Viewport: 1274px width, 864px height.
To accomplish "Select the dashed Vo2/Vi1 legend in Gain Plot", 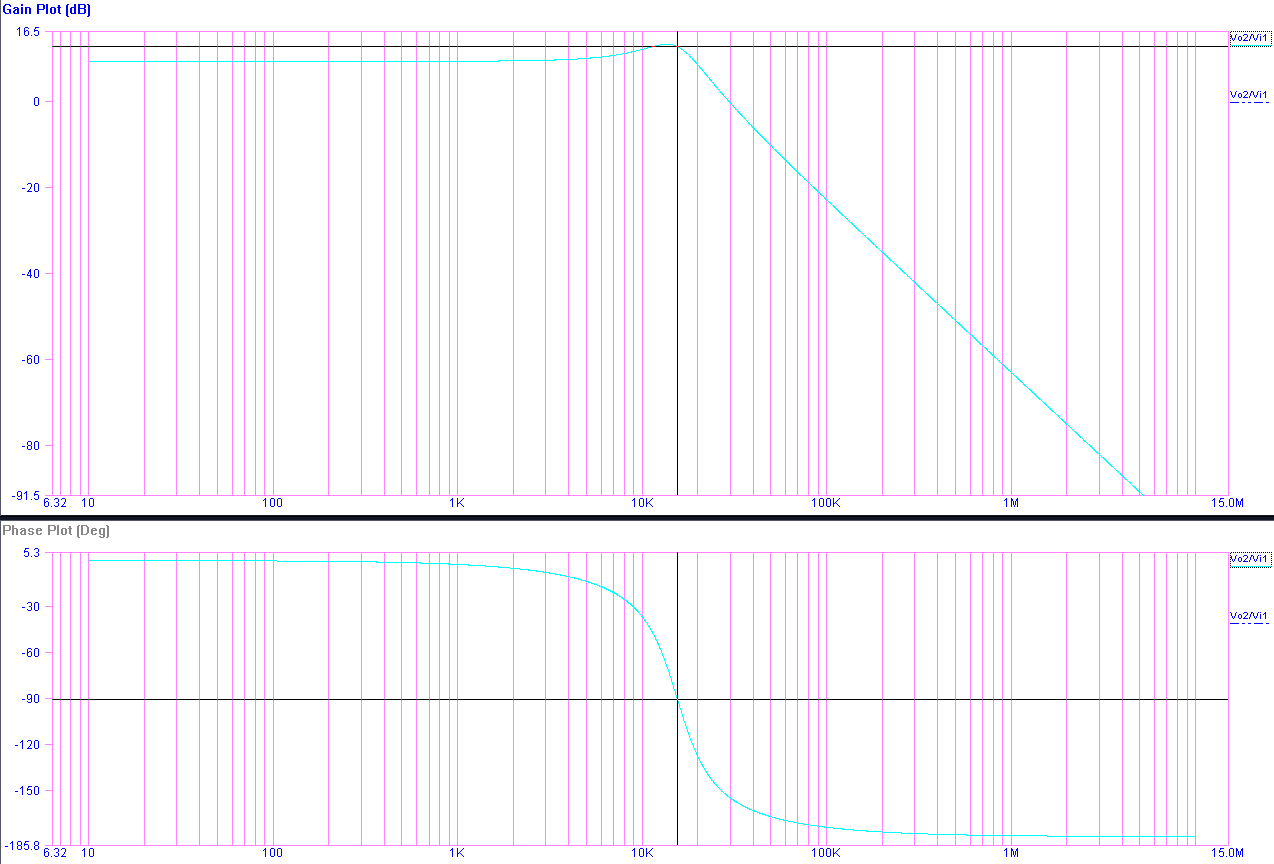I will pyautogui.click(x=1249, y=96).
